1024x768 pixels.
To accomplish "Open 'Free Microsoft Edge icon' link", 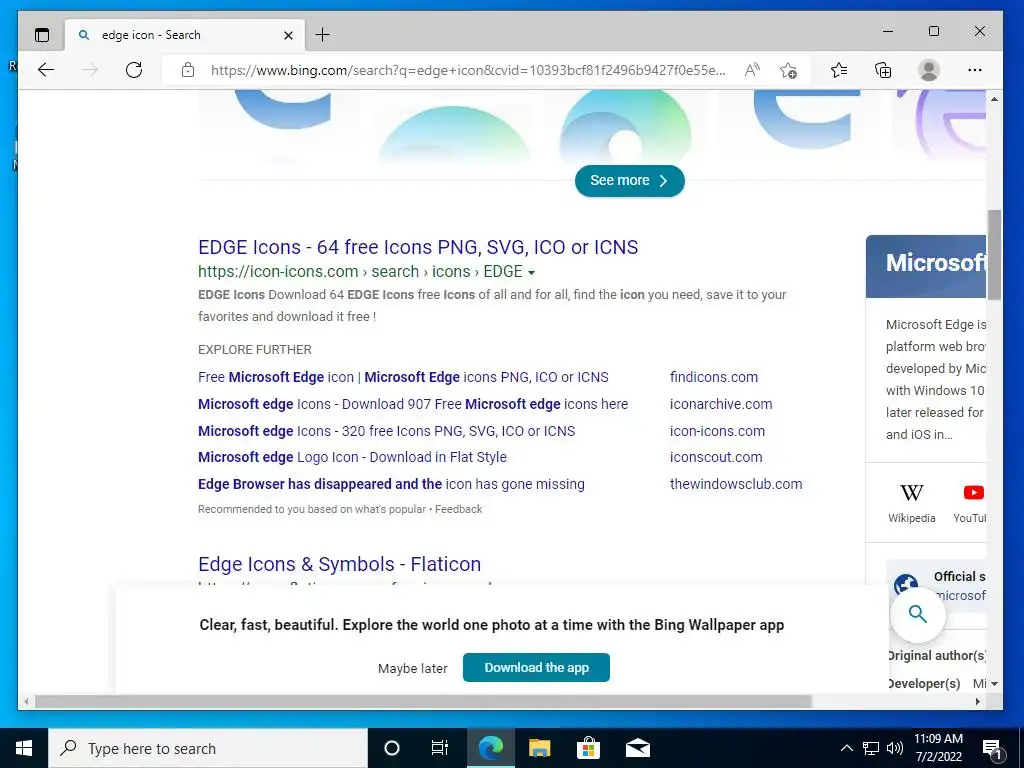I will pos(403,377).
